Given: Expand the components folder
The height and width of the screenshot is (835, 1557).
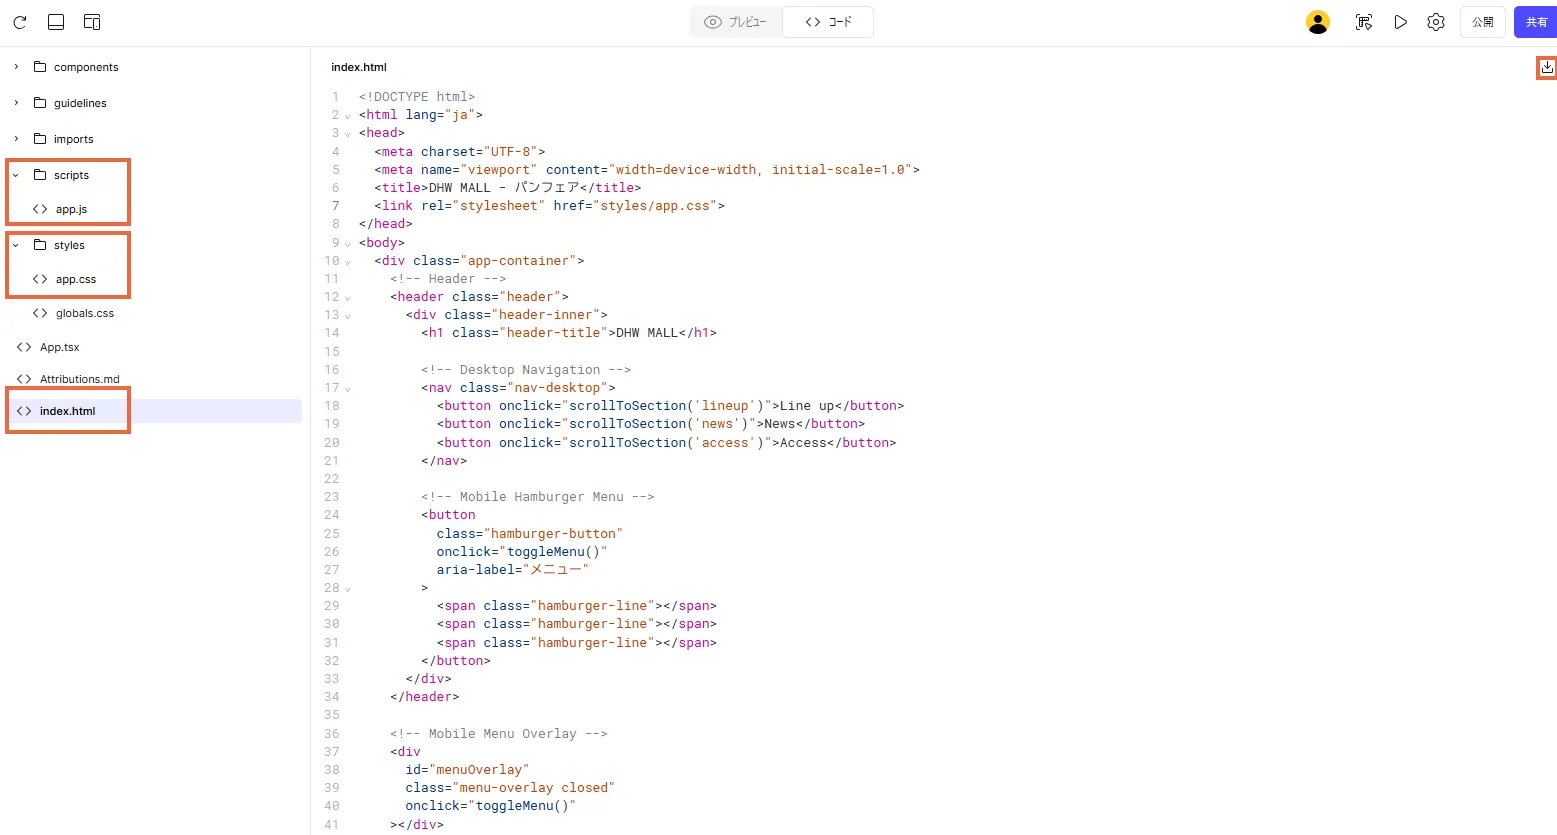Looking at the screenshot, I should tap(16, 67).
